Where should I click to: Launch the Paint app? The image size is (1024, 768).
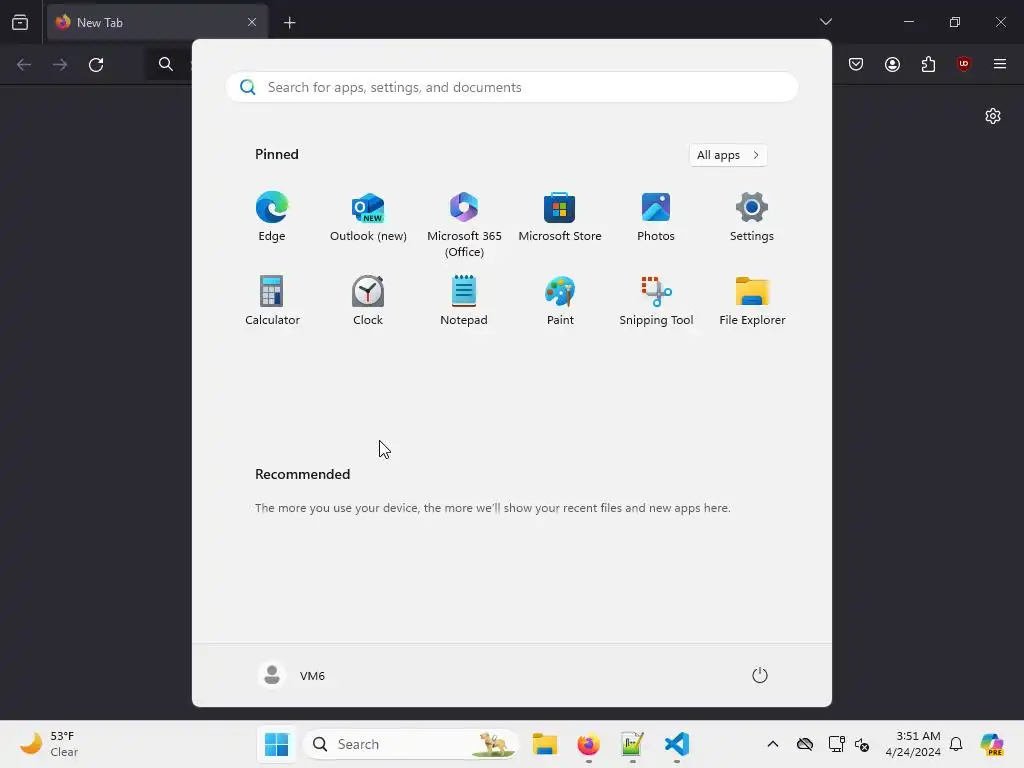point(560,300)
